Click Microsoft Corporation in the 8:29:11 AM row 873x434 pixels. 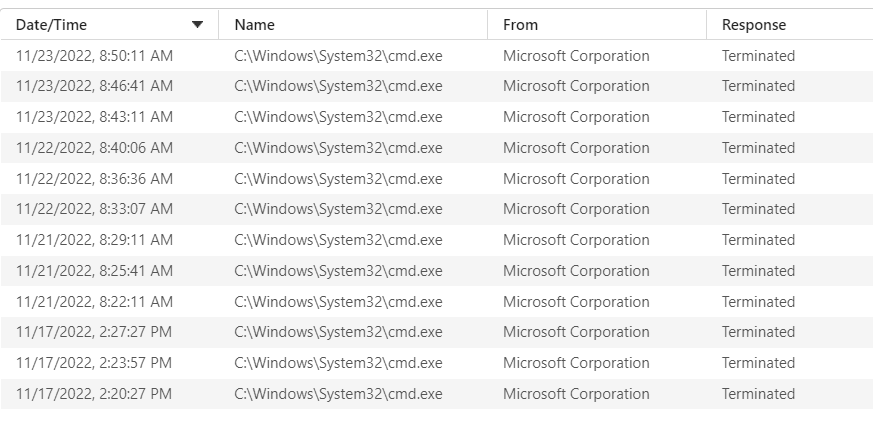[576, 240]
